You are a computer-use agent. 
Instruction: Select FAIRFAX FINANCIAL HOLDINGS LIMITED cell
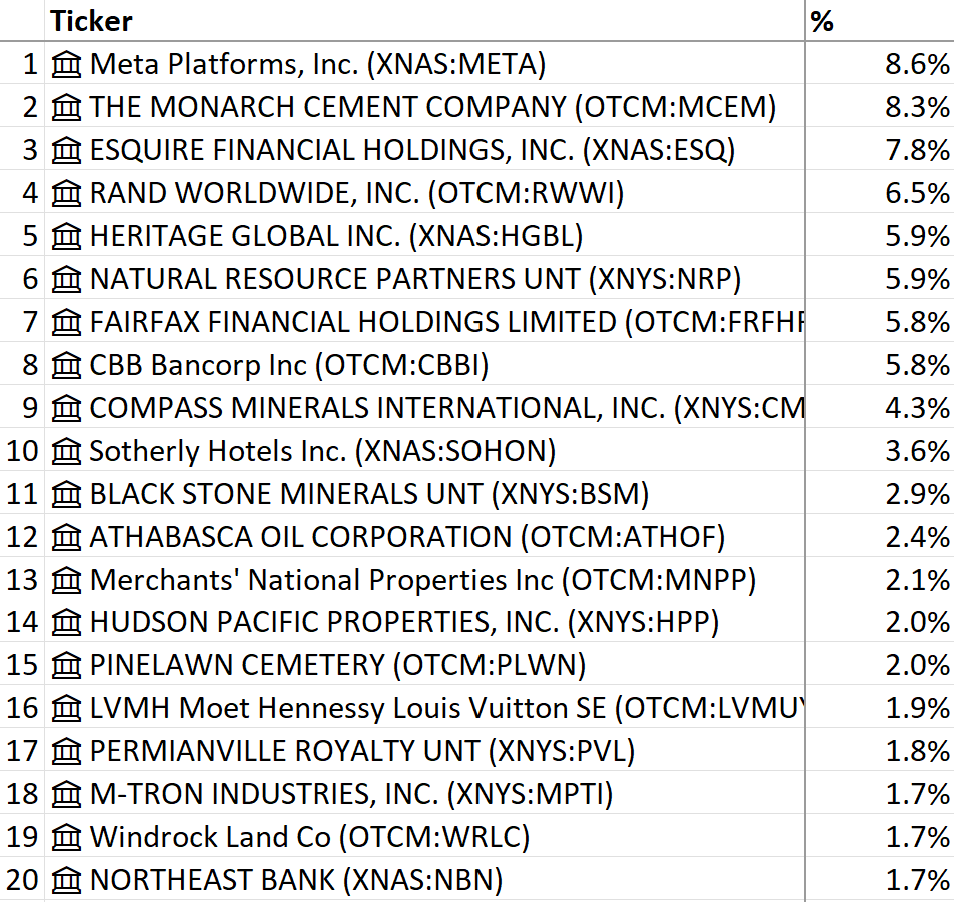(425, 322)
